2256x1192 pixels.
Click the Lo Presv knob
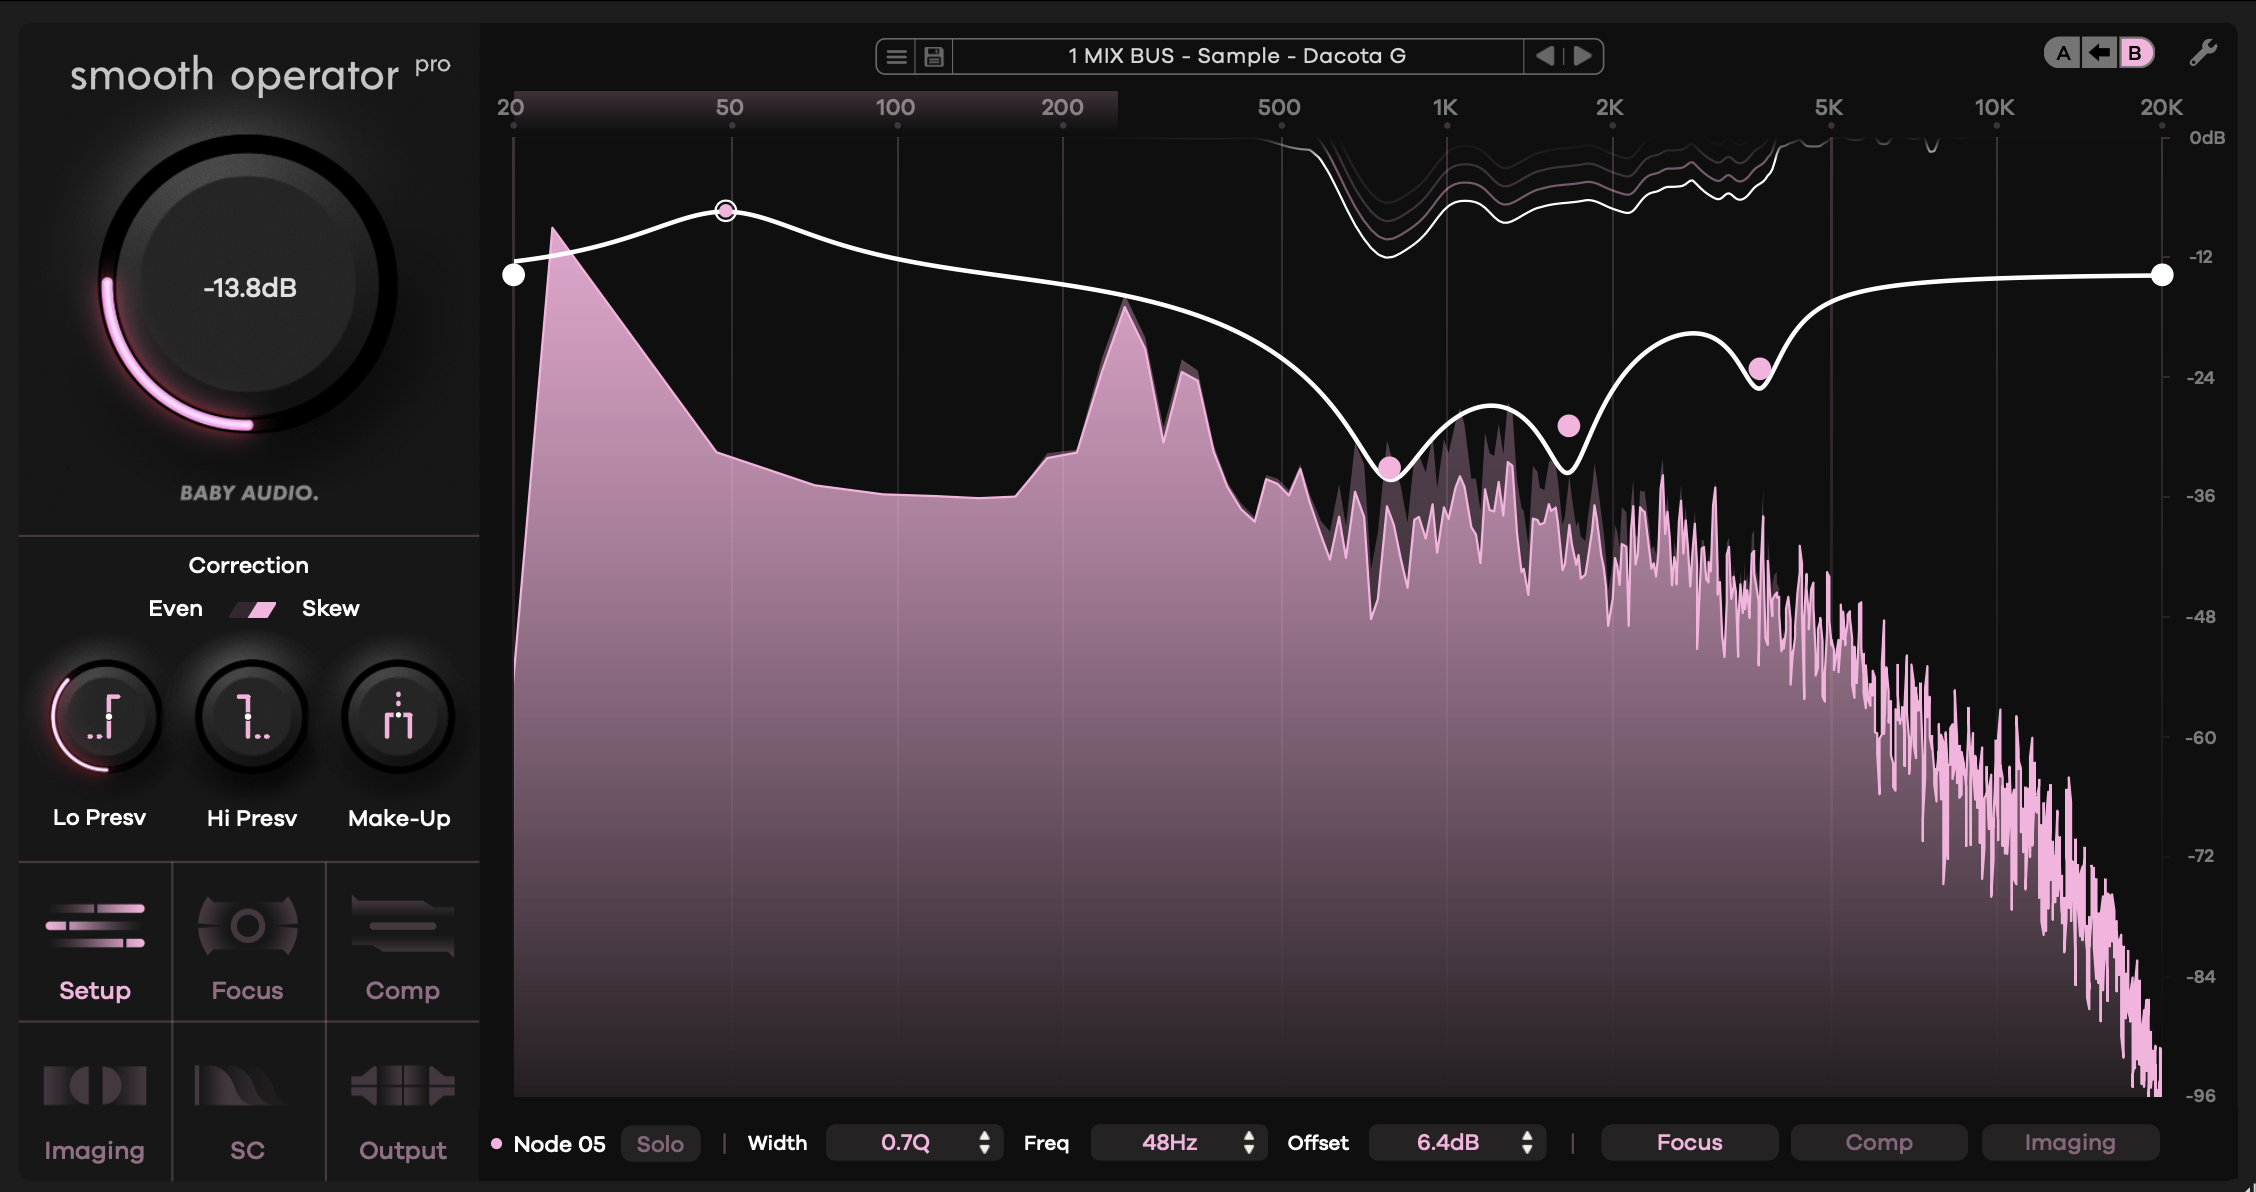pos(105,716)
